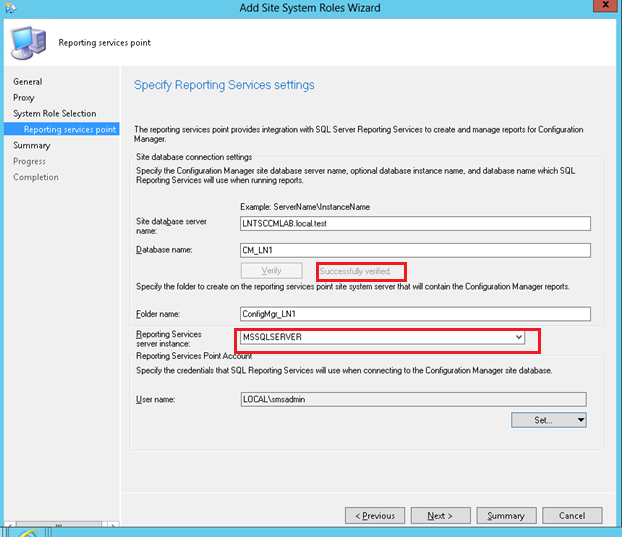
Task: Open the General wizard step
Action: [27, 82]
